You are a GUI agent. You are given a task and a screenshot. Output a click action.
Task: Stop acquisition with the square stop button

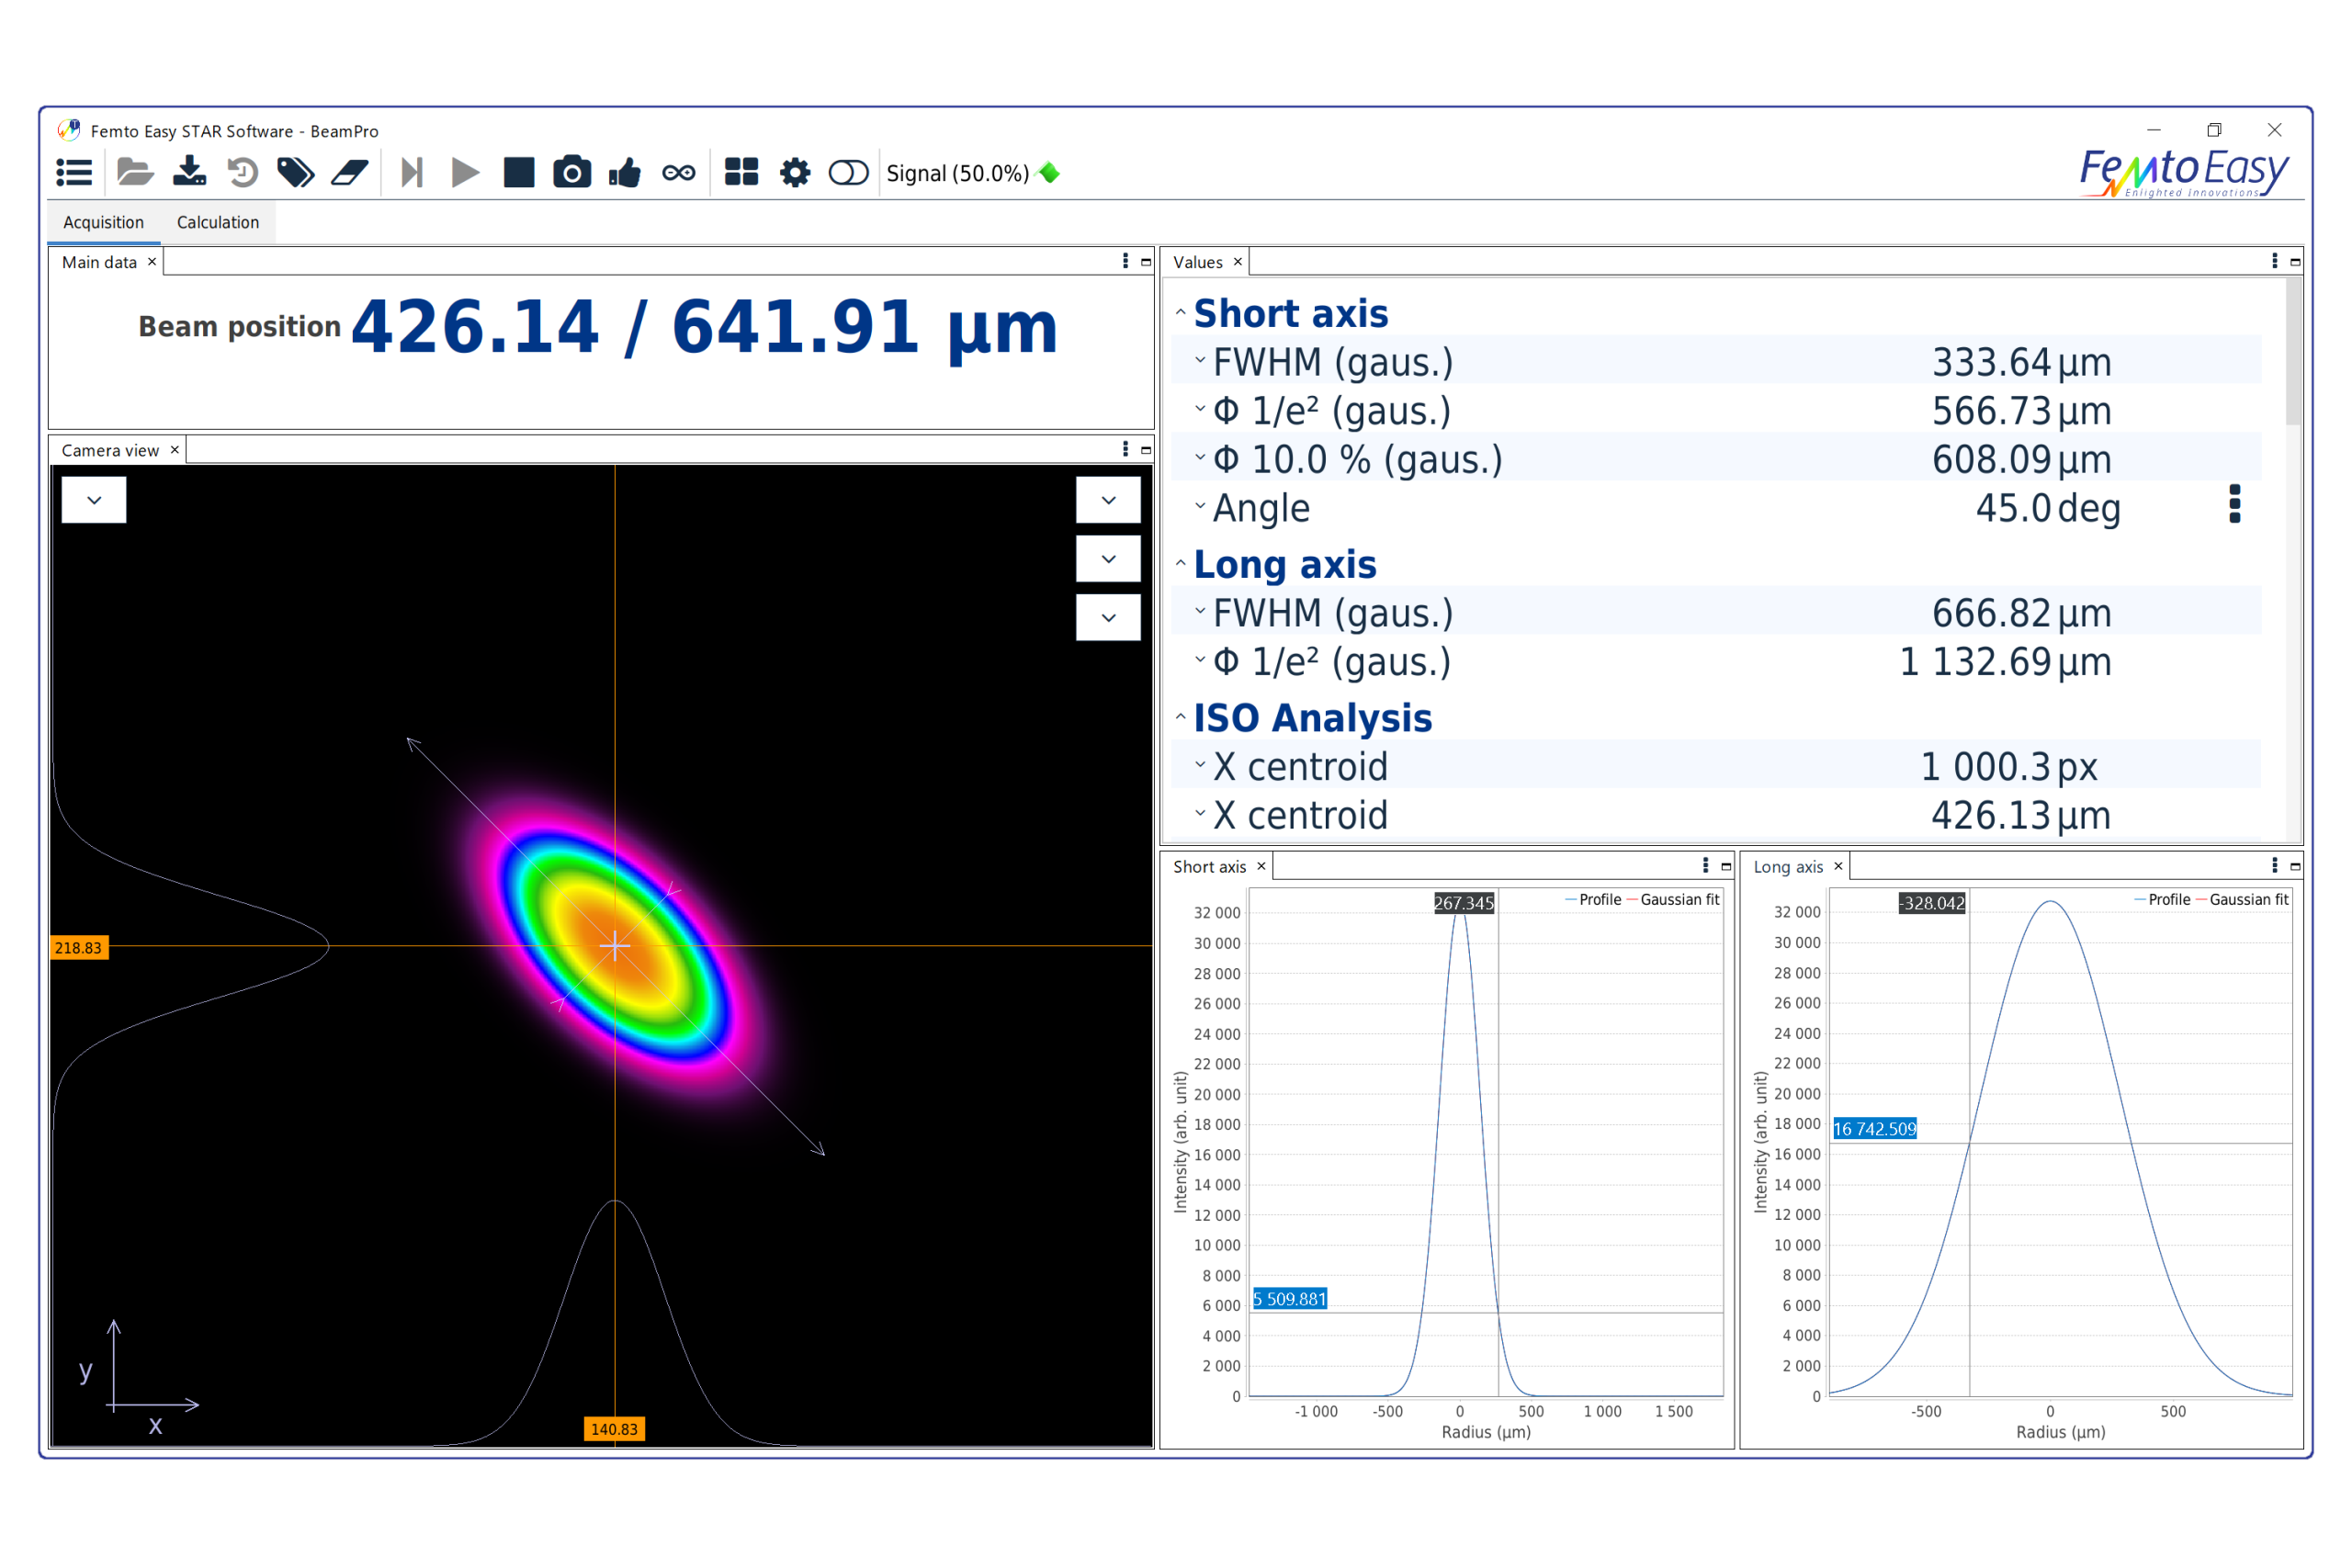(519, 173)
